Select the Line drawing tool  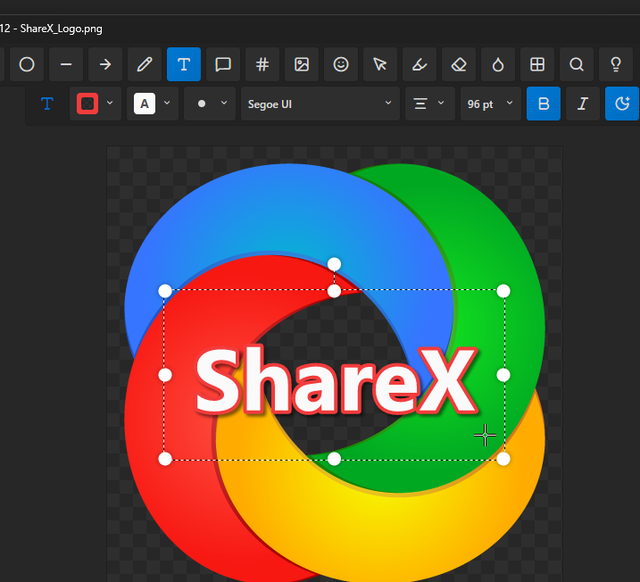[x=66, y=64]
